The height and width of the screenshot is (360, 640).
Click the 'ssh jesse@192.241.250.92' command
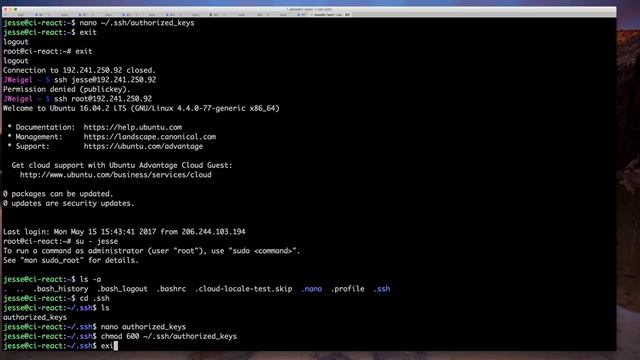pos(105,80)
